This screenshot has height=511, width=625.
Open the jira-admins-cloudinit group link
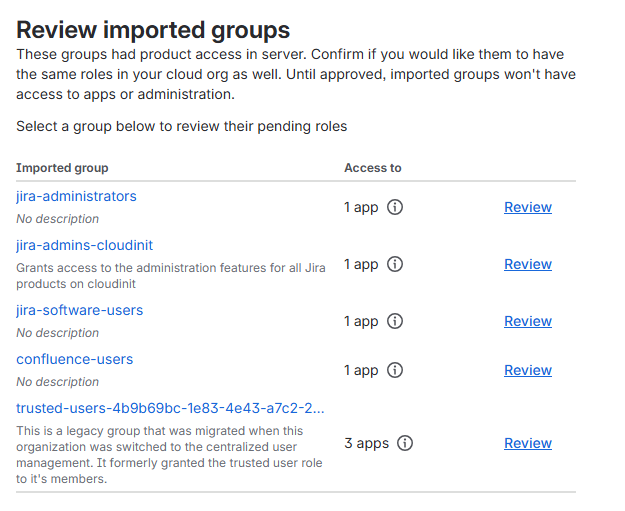85,245
